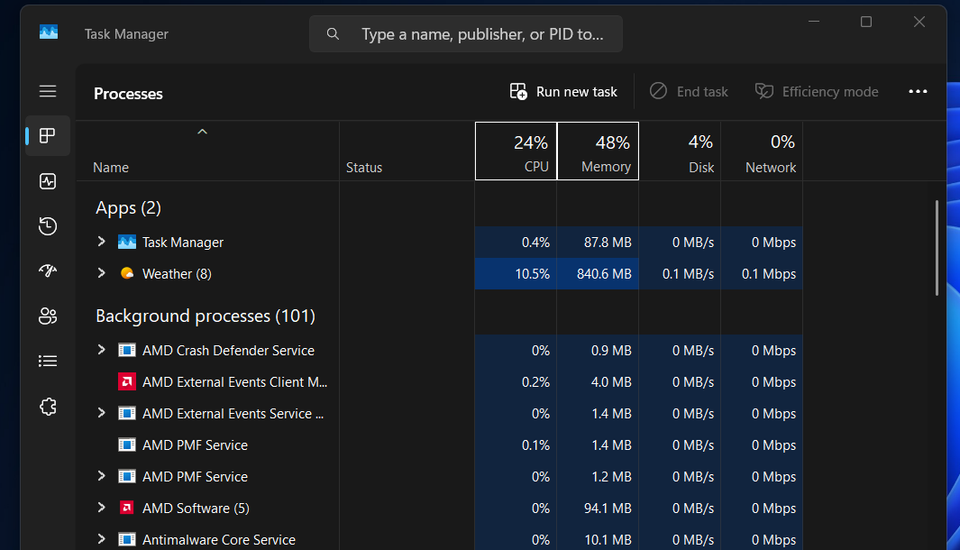Screen dimensions: 960x550
Task: Expand the AMD Software (5) group
Action: pos(102,508)
